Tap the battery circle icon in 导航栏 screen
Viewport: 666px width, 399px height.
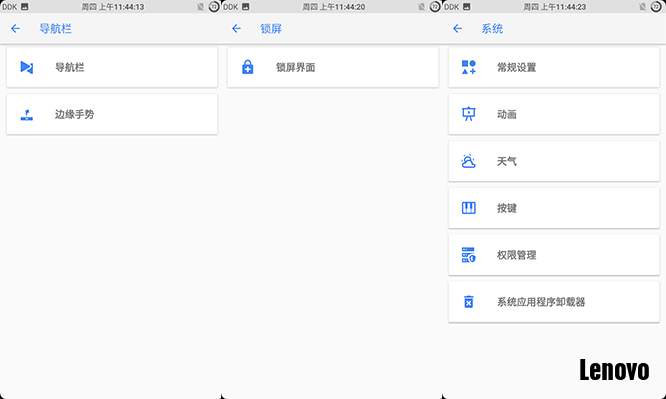coord(214,7)
